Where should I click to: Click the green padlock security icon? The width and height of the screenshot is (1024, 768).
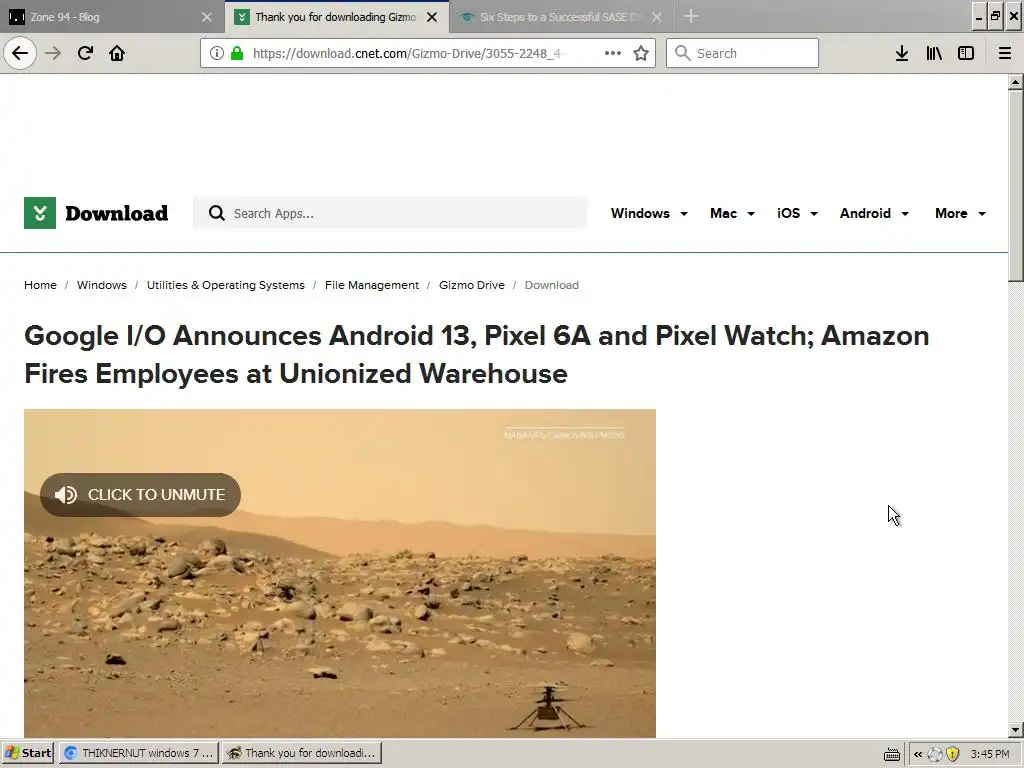pos(237,54)
